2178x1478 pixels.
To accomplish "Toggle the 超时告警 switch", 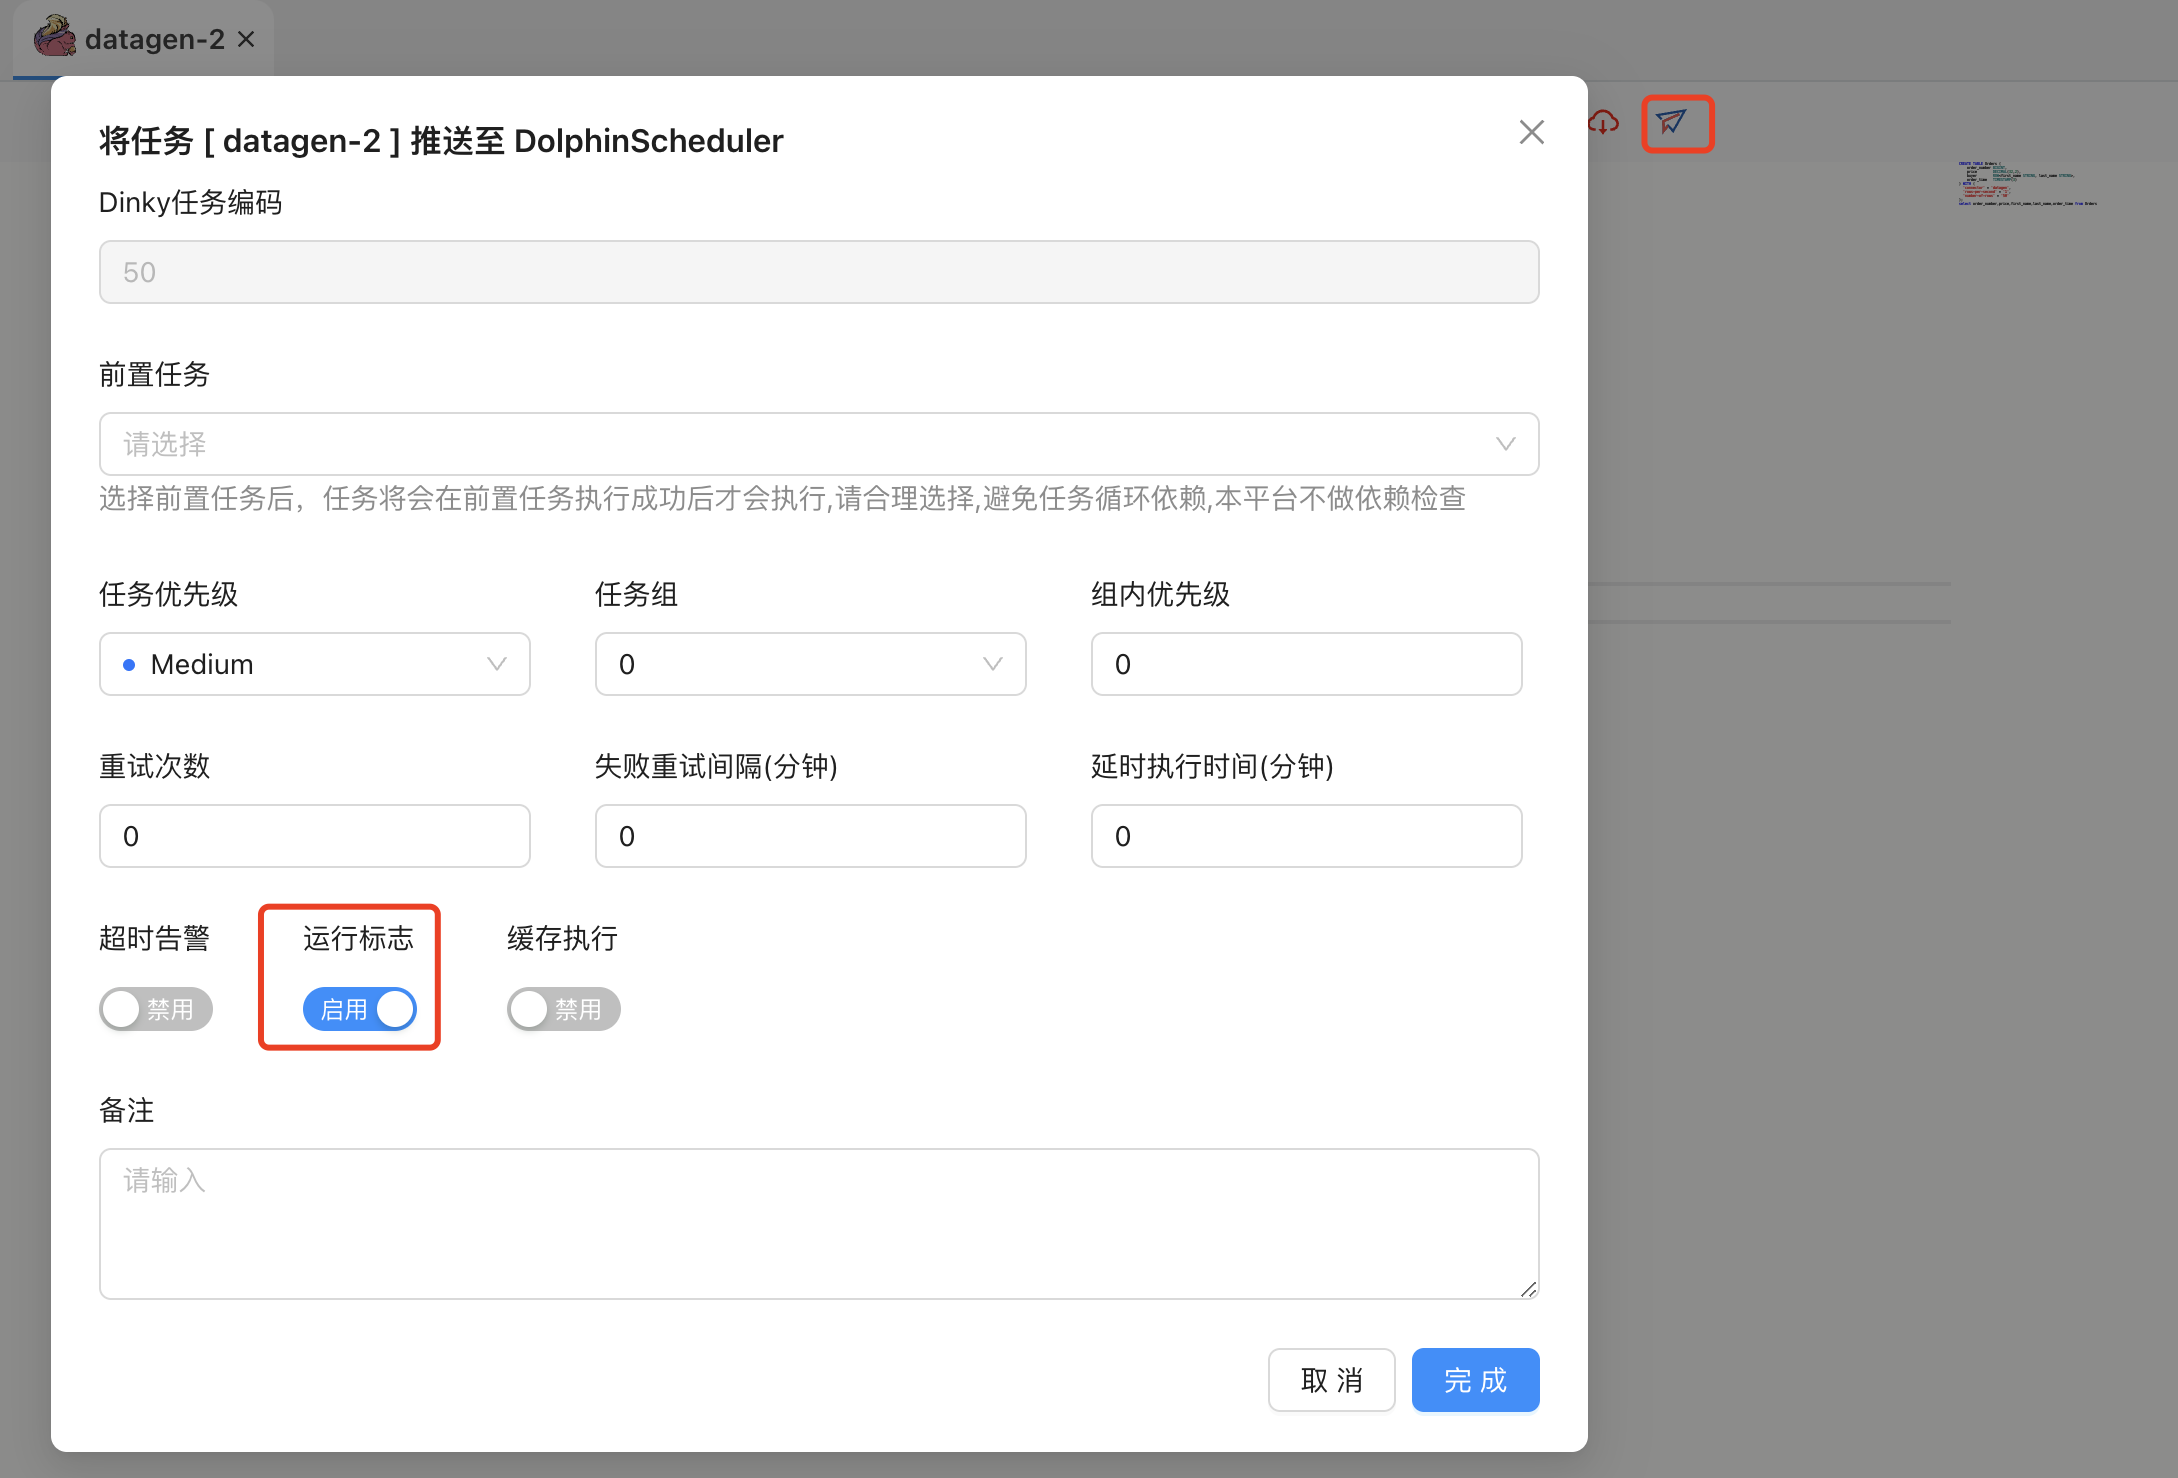I will click(156, 1009).
